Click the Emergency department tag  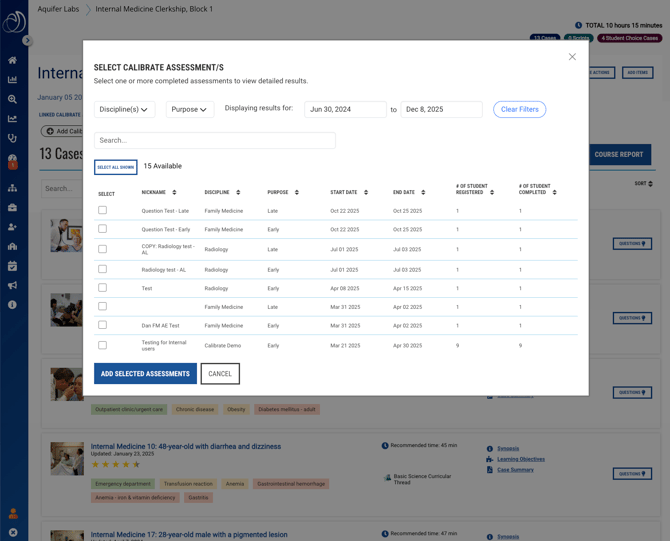pyautogui.click(x=123, y=484)
